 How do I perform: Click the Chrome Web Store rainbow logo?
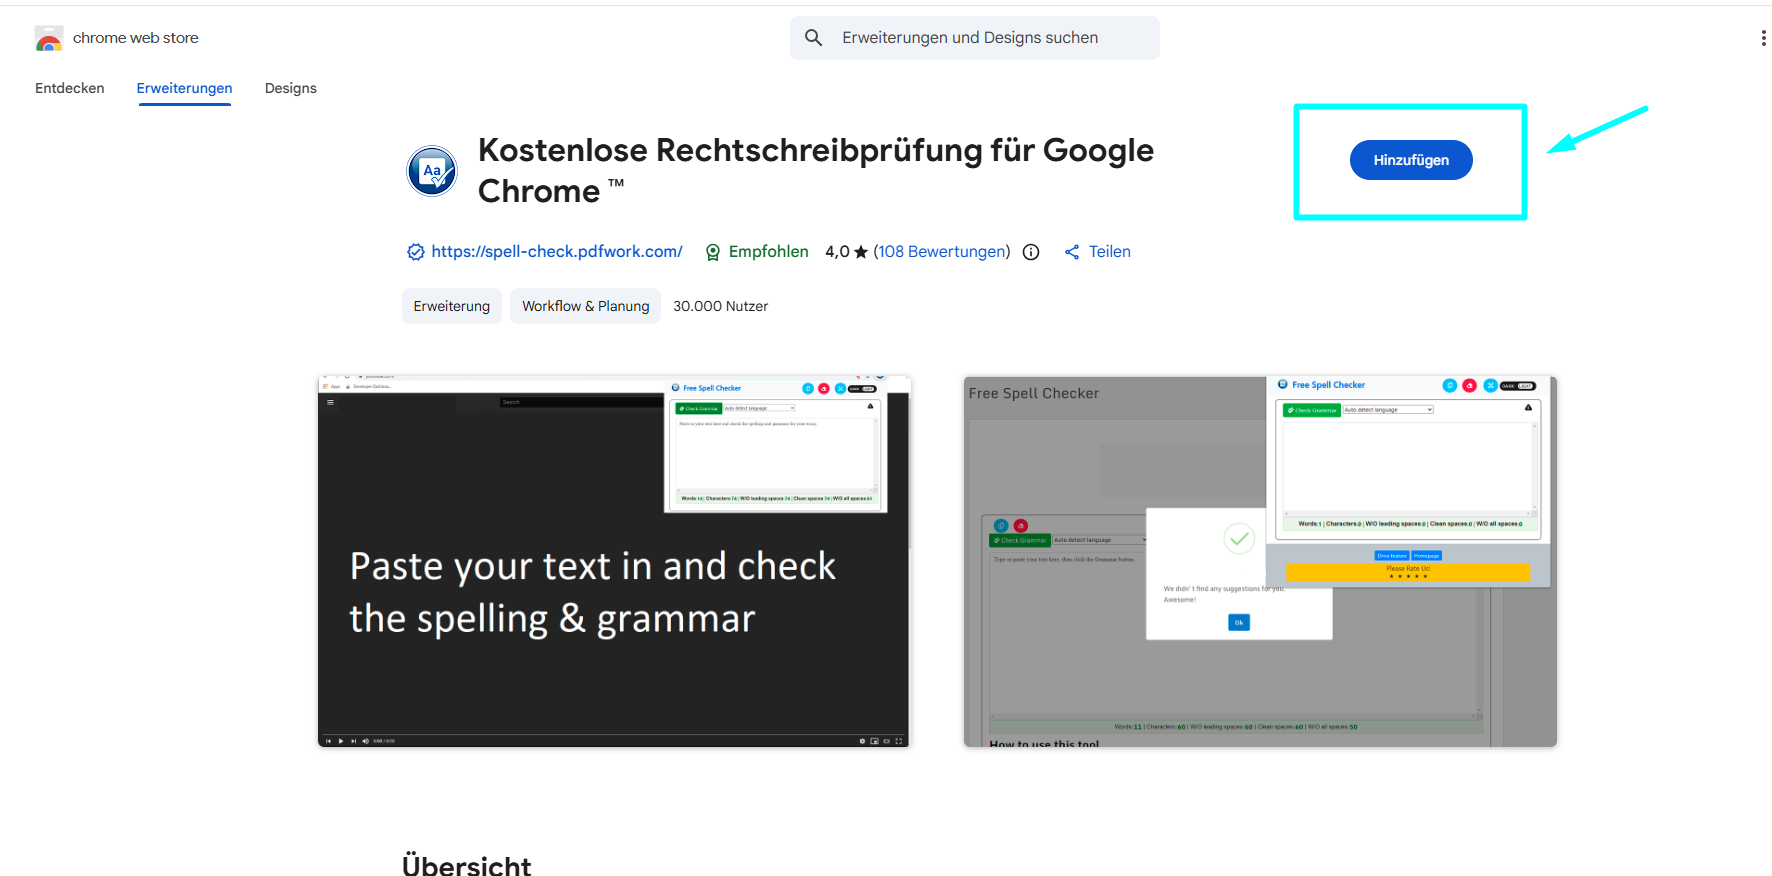pyautogui.click(x=49, y=38)
